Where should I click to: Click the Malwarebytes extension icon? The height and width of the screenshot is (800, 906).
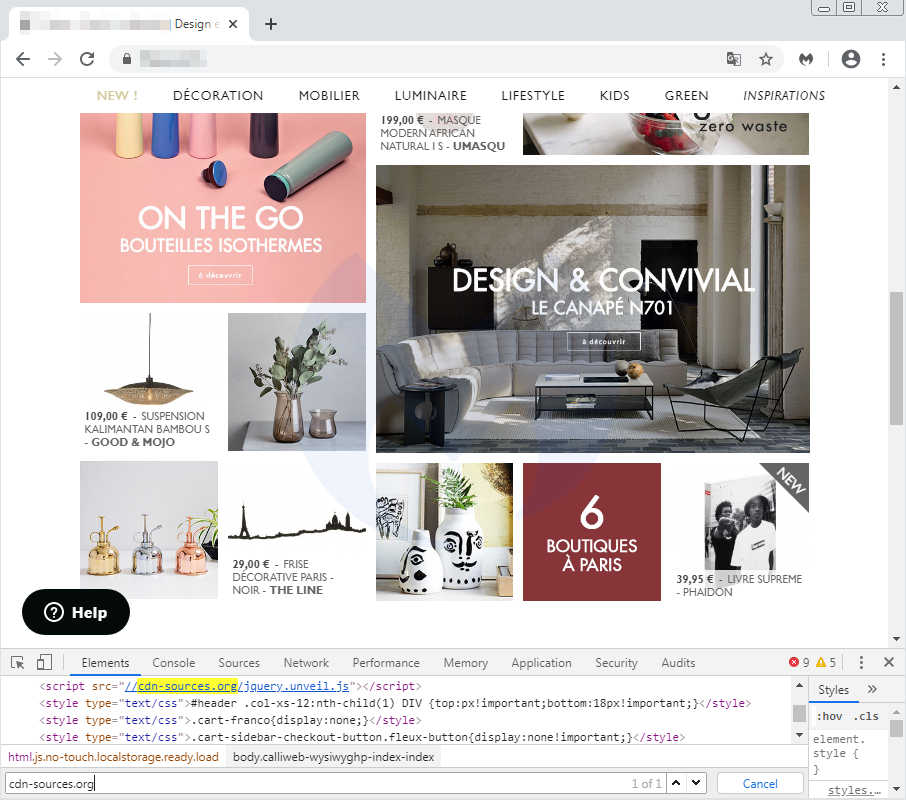point(805,59)
